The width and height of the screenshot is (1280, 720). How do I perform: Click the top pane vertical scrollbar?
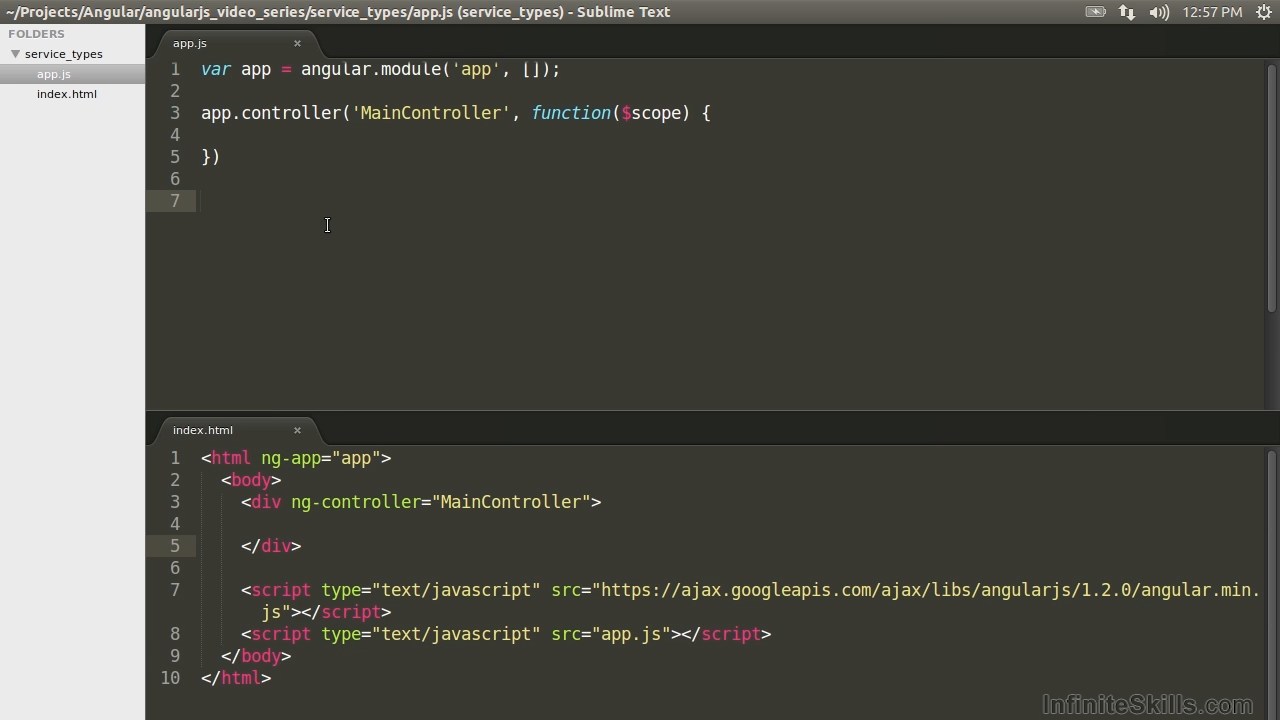(x=1272, y=190)
